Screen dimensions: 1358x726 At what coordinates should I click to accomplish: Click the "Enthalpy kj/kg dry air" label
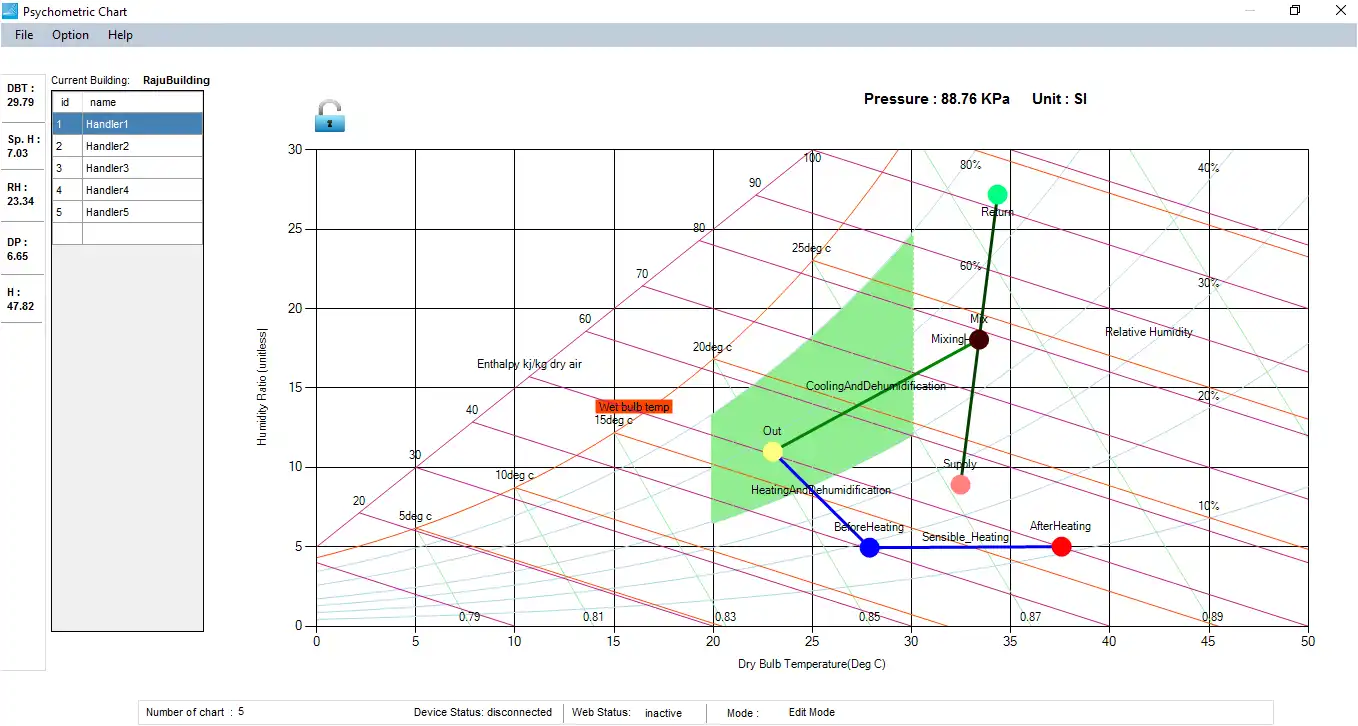529,364
